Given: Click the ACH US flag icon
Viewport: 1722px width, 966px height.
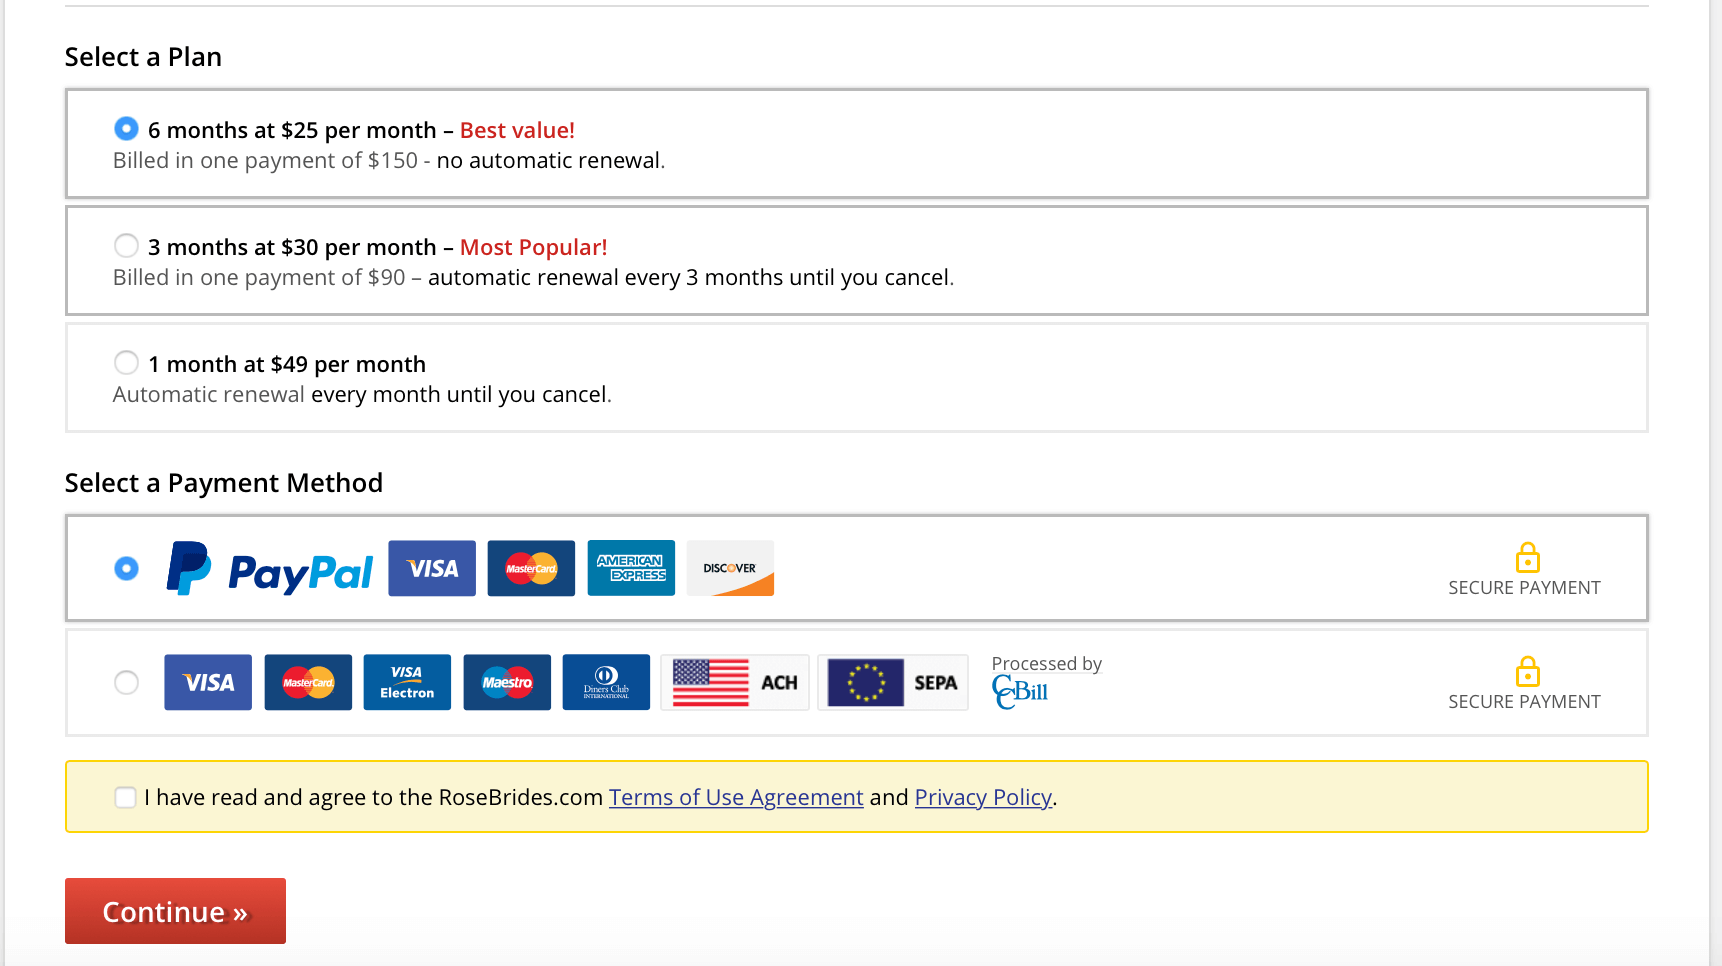Looking at the screenshot, I should coord(735,682).
